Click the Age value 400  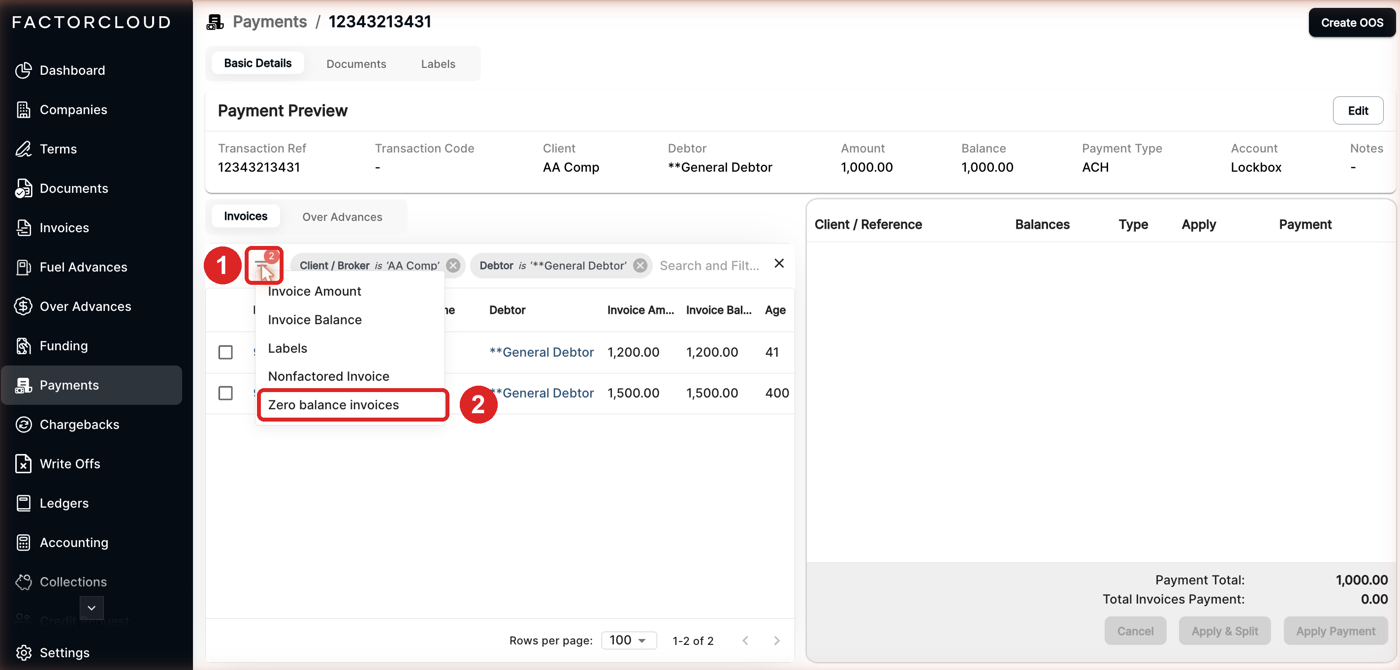pyautogui.click(x=777, y=393)
